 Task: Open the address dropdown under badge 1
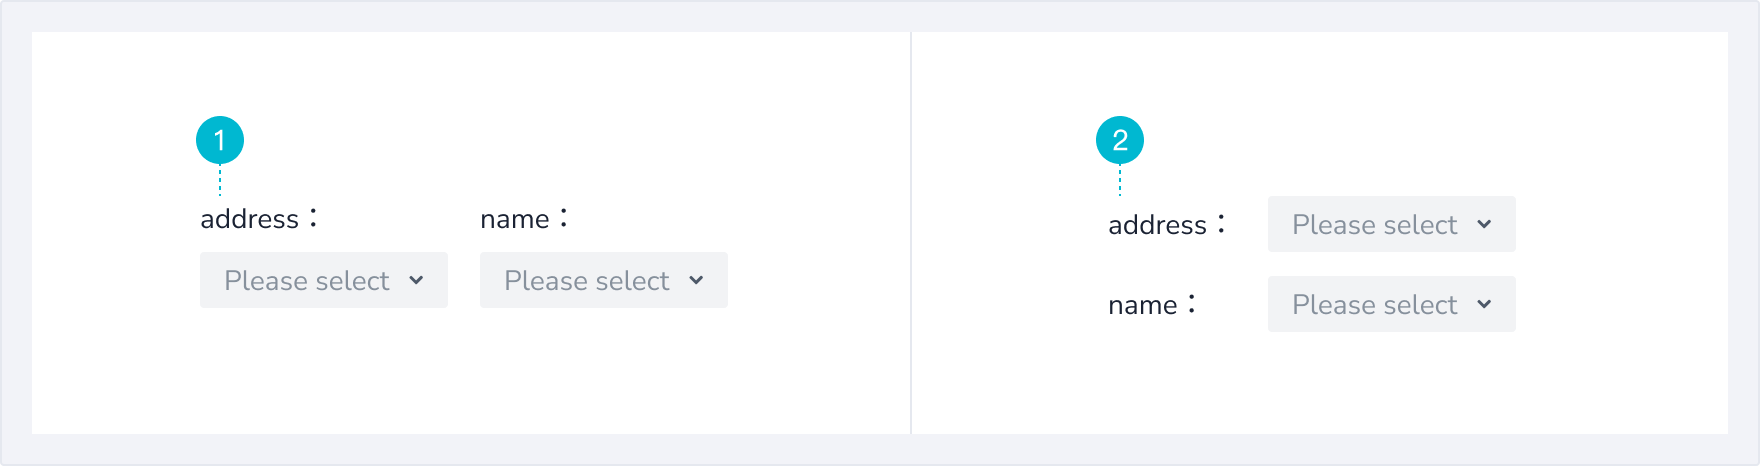coord(324,280)
